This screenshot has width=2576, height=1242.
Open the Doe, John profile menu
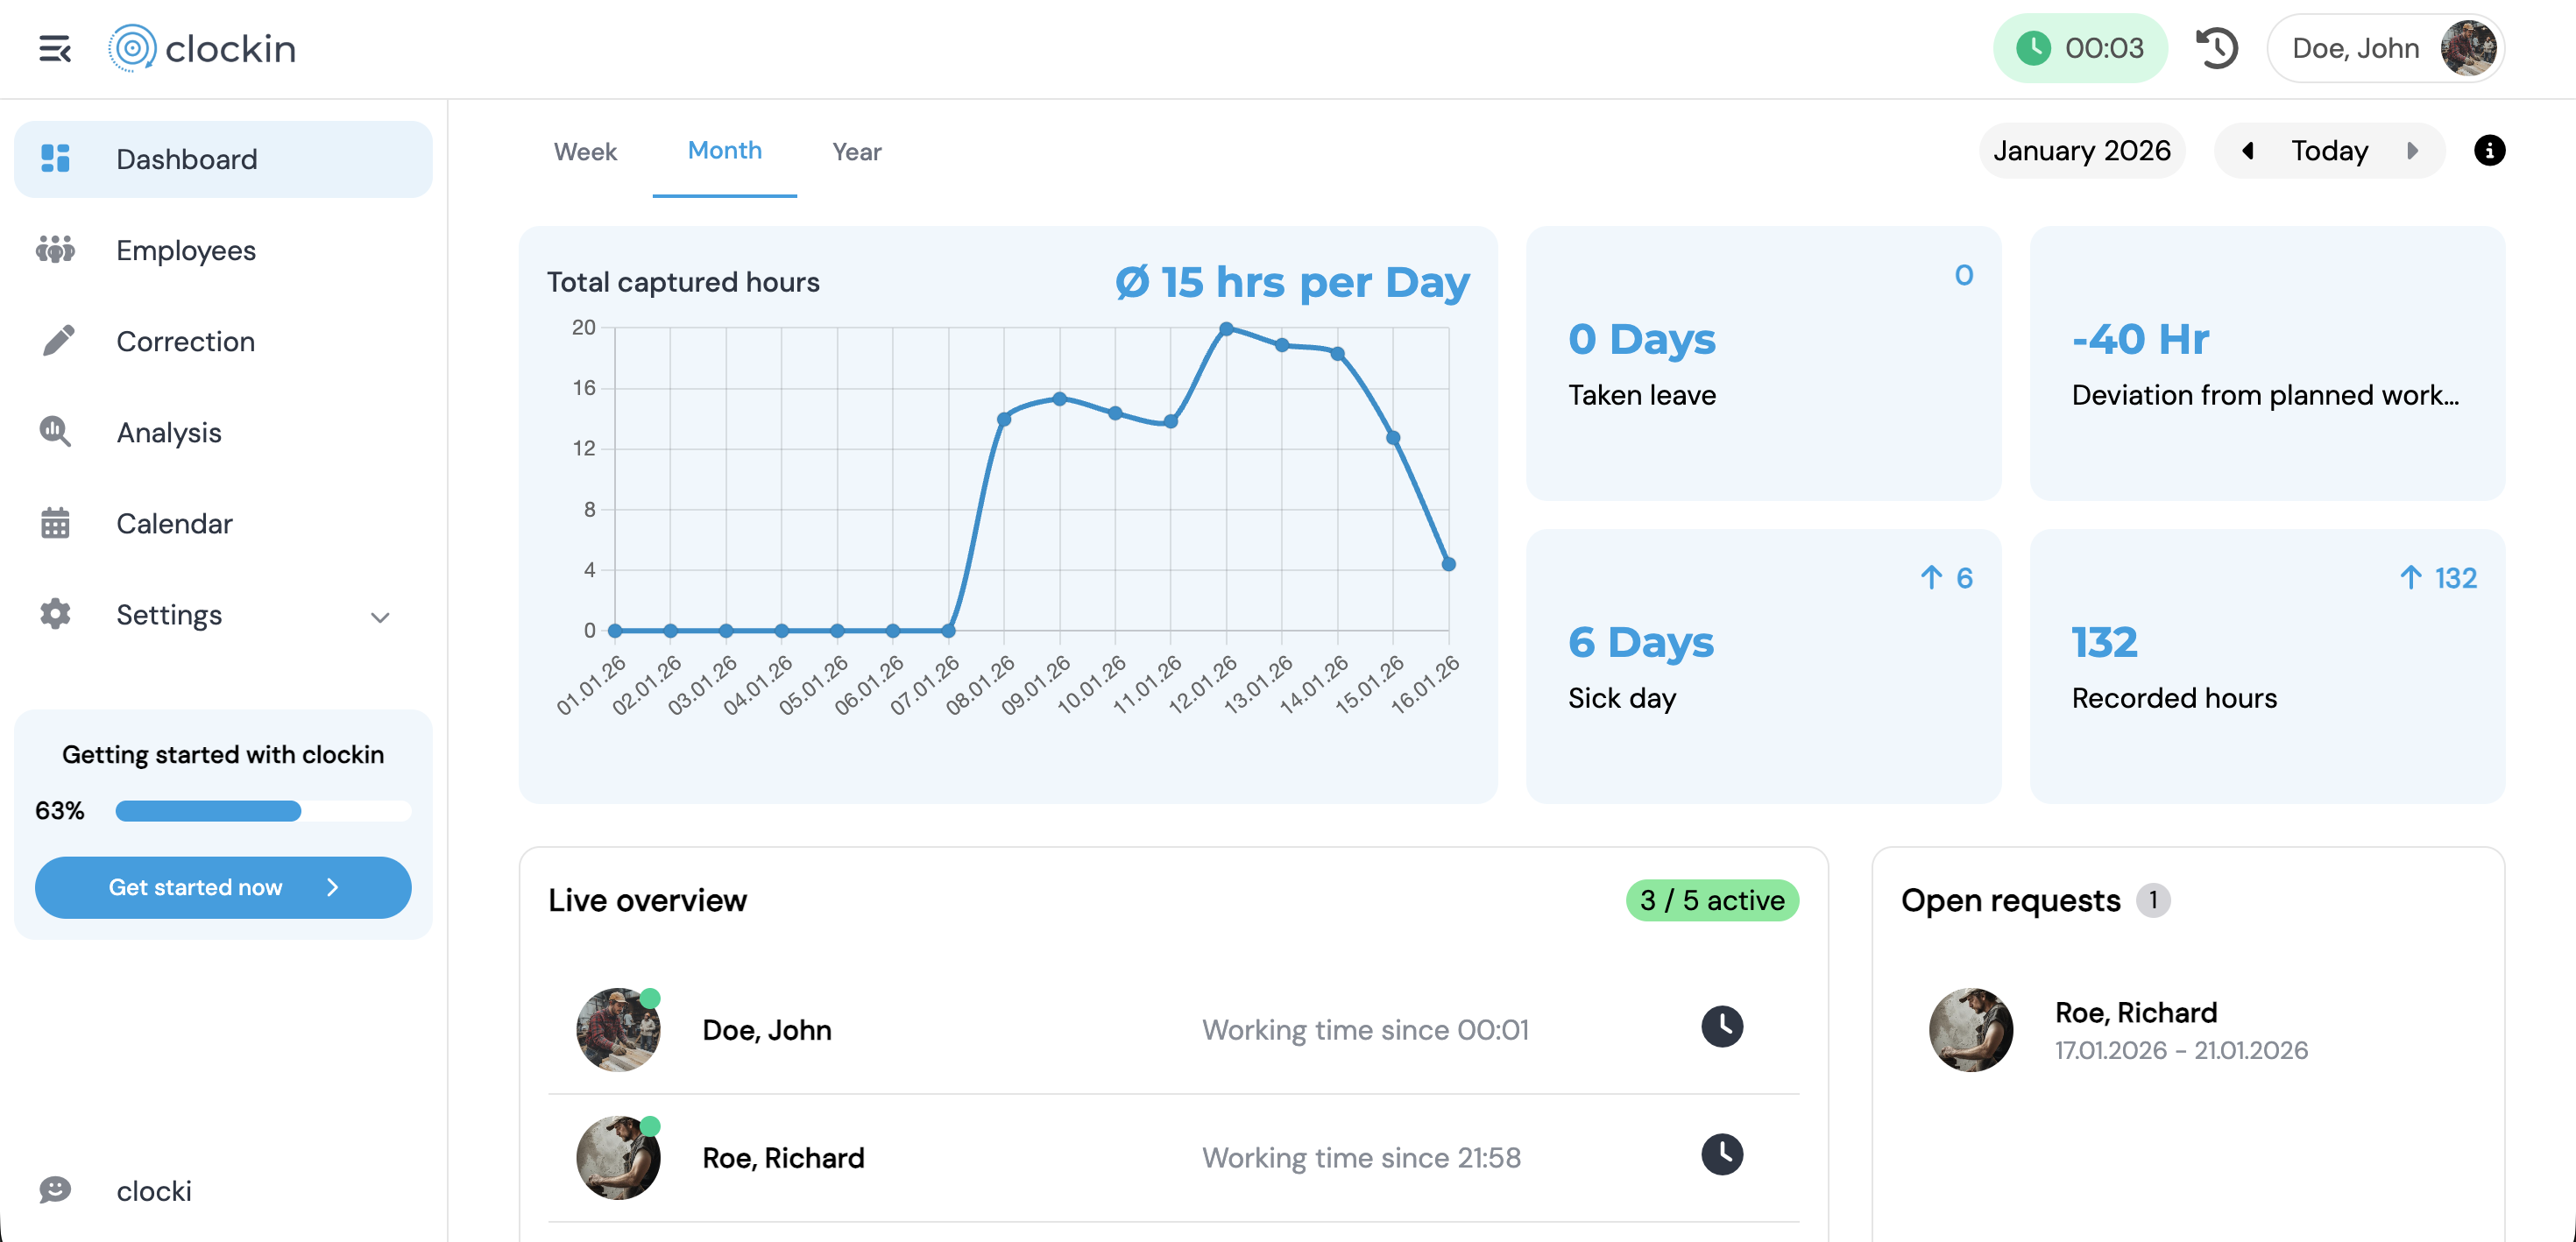point(2385,48)
